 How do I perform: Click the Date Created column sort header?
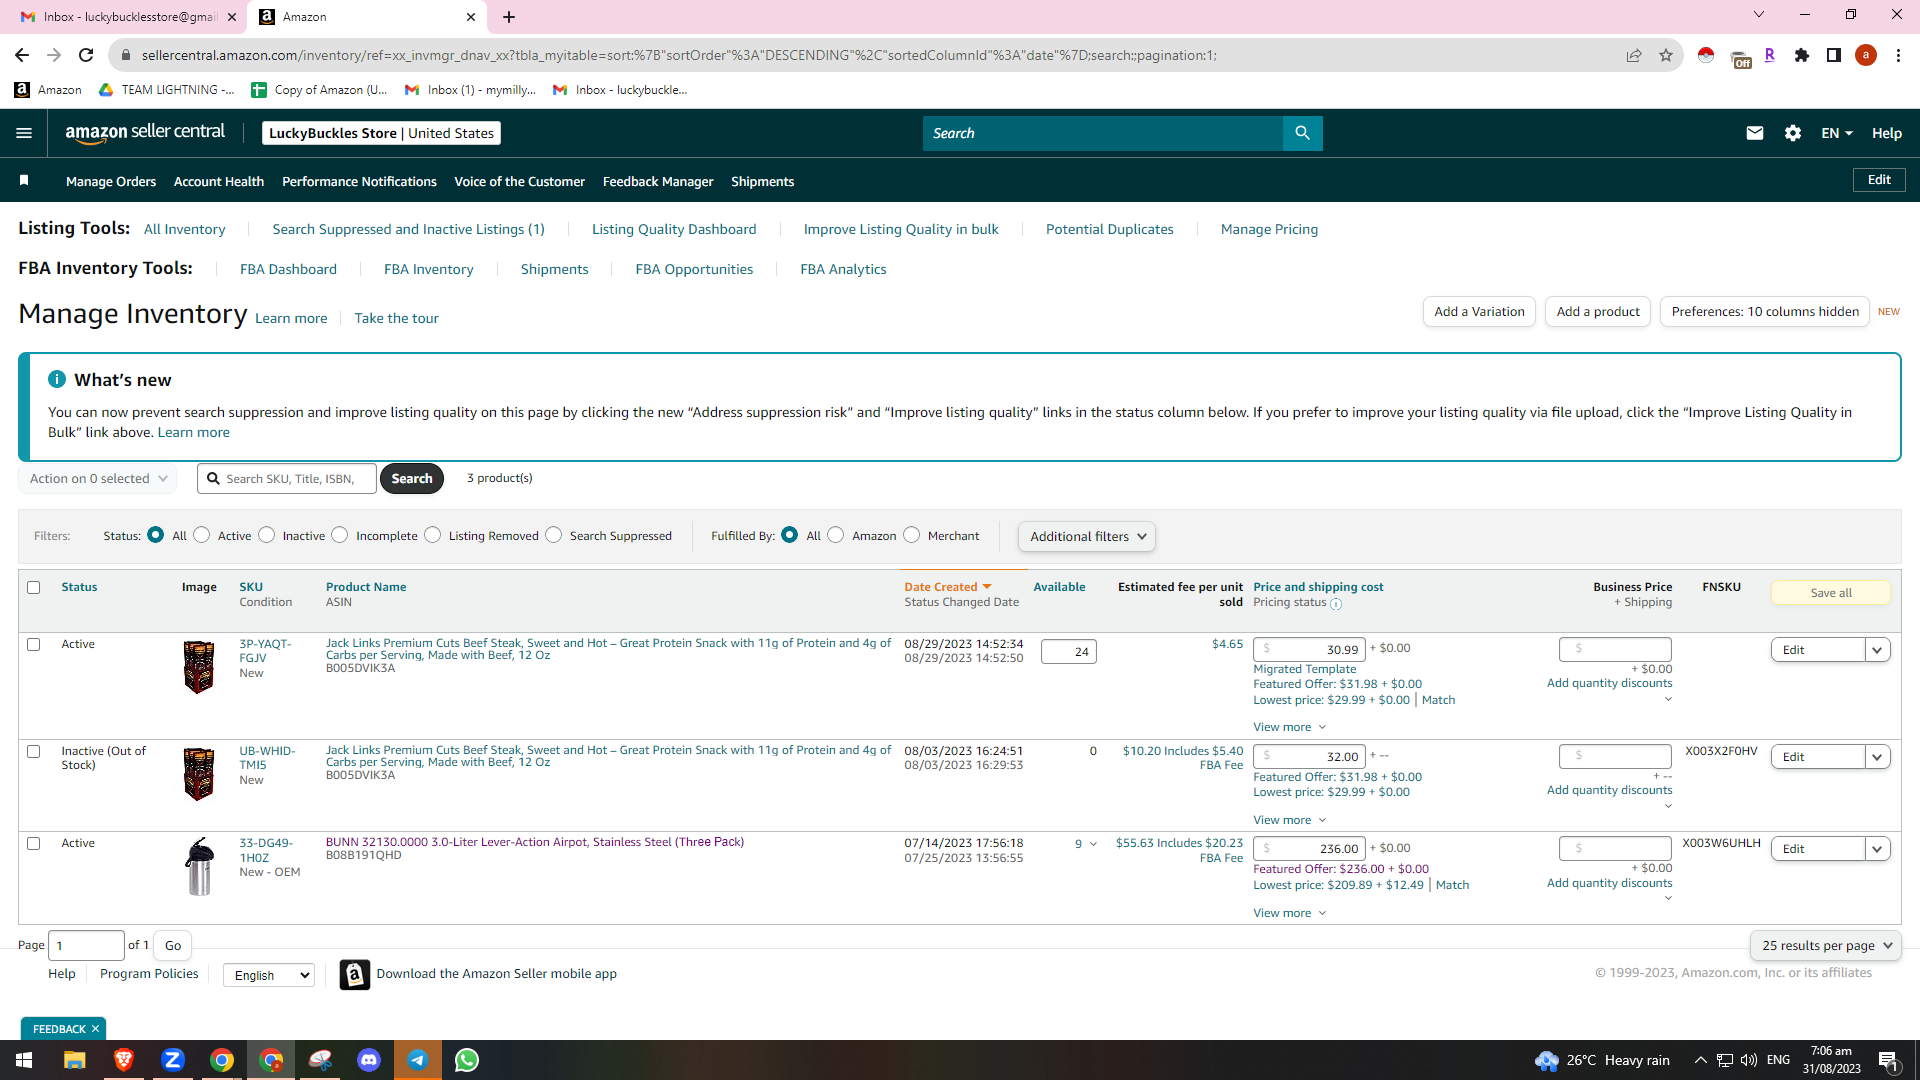click(x=947, y=587)
